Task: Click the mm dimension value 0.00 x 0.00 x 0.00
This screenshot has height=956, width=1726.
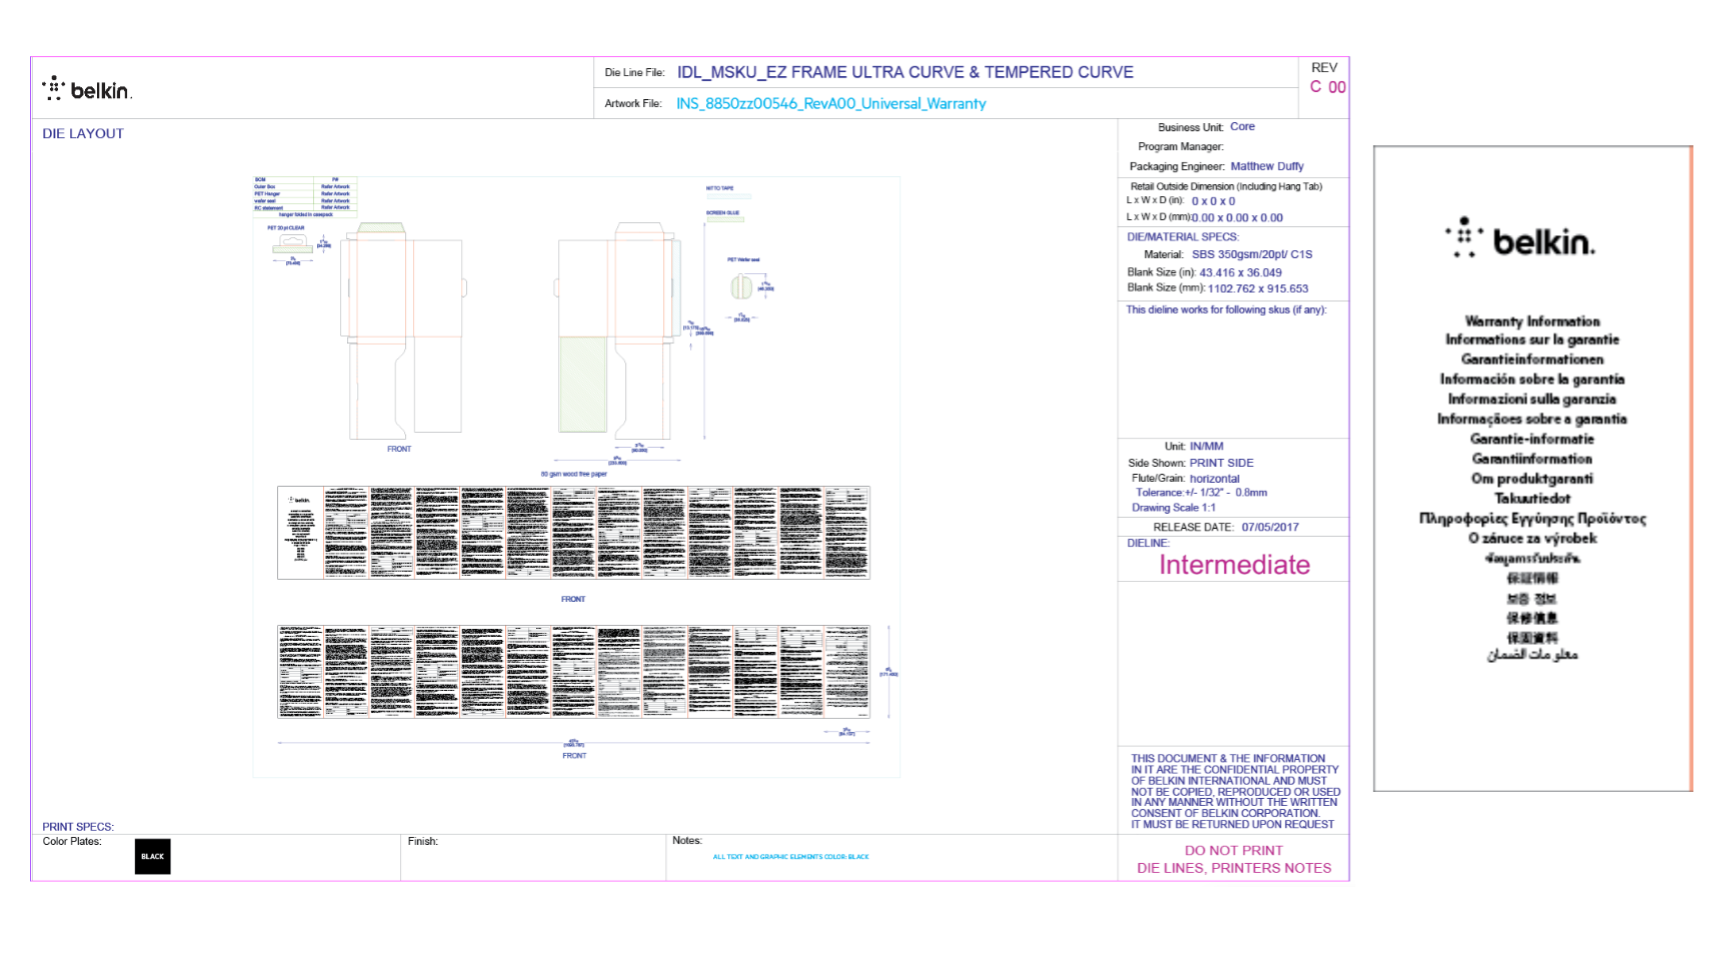Action: (x=1237, y=217)
